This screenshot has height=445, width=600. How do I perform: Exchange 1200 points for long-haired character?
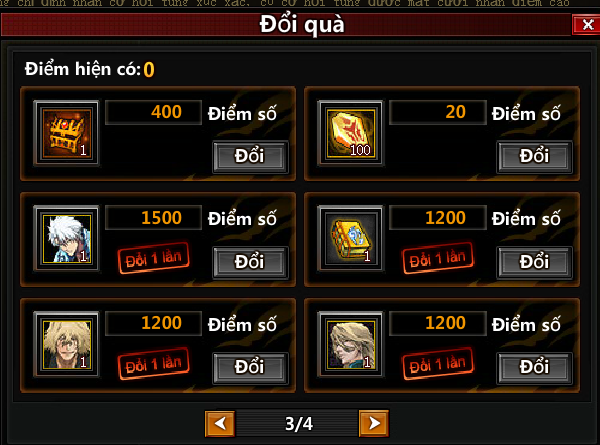535,367
